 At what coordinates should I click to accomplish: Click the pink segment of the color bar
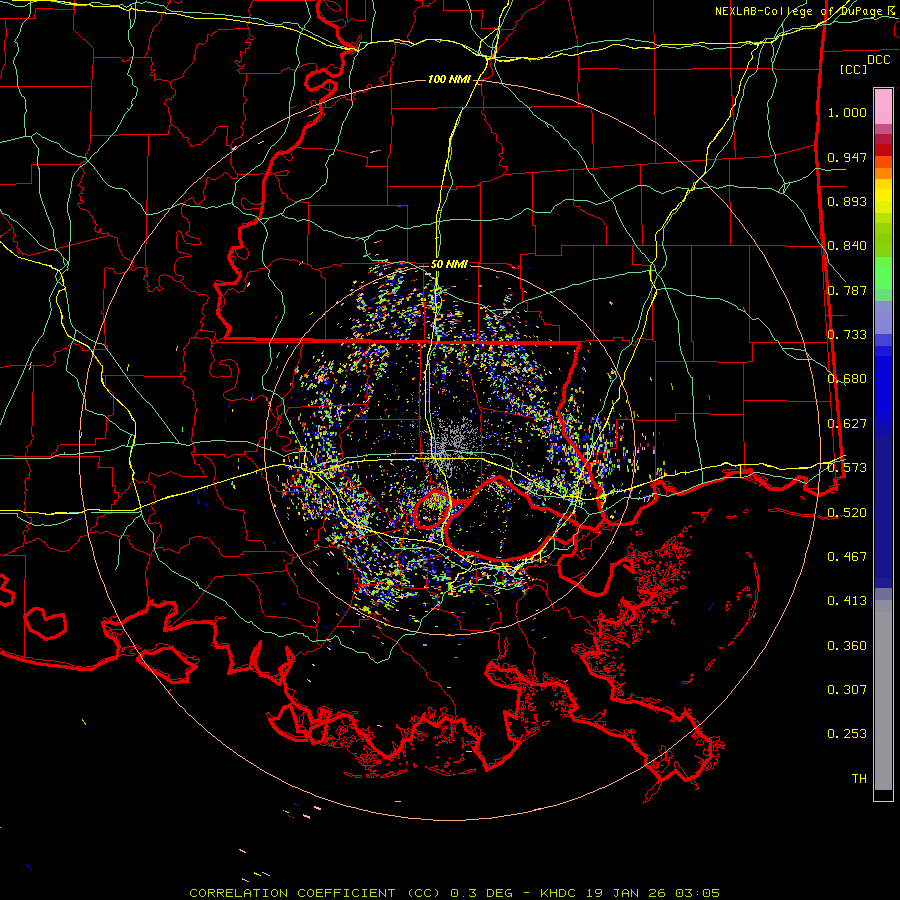click(883, 106)
